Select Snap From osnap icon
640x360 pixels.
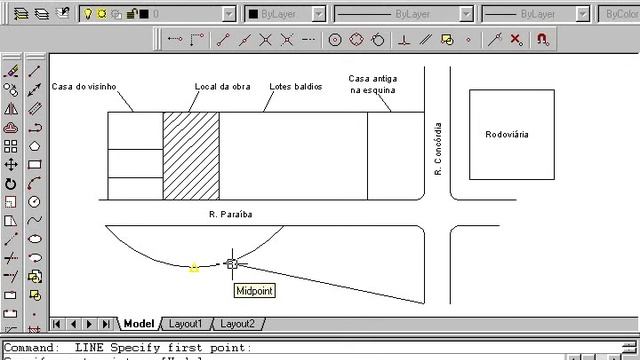pyautogui.click(x=196, y=40)
